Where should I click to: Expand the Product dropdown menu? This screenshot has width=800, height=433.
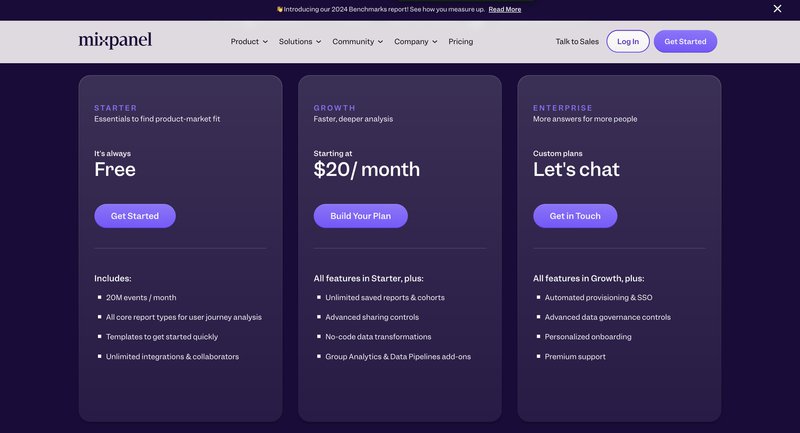(x=249, y=42)
